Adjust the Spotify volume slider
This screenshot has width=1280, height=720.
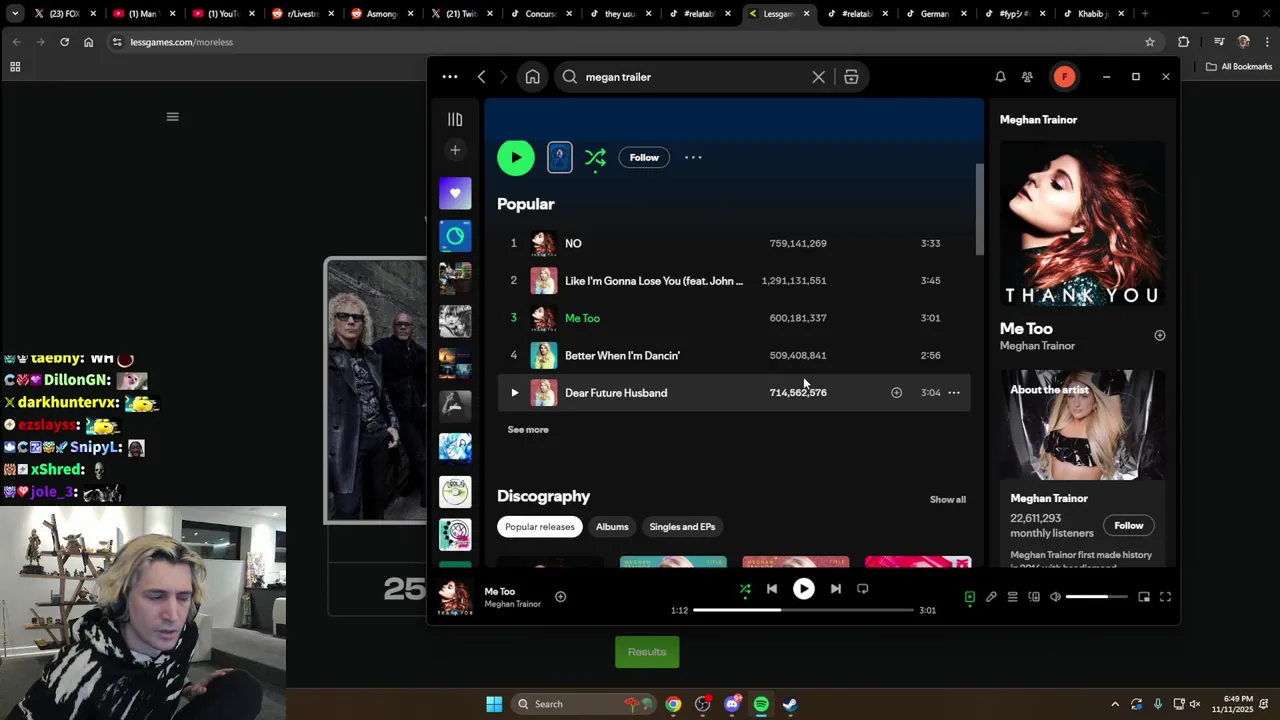(1097, 597)
